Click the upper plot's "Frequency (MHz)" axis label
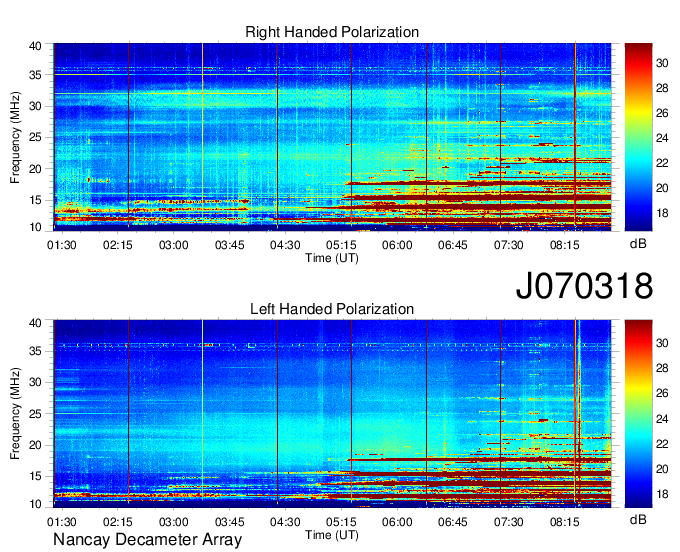 [15, 137]
